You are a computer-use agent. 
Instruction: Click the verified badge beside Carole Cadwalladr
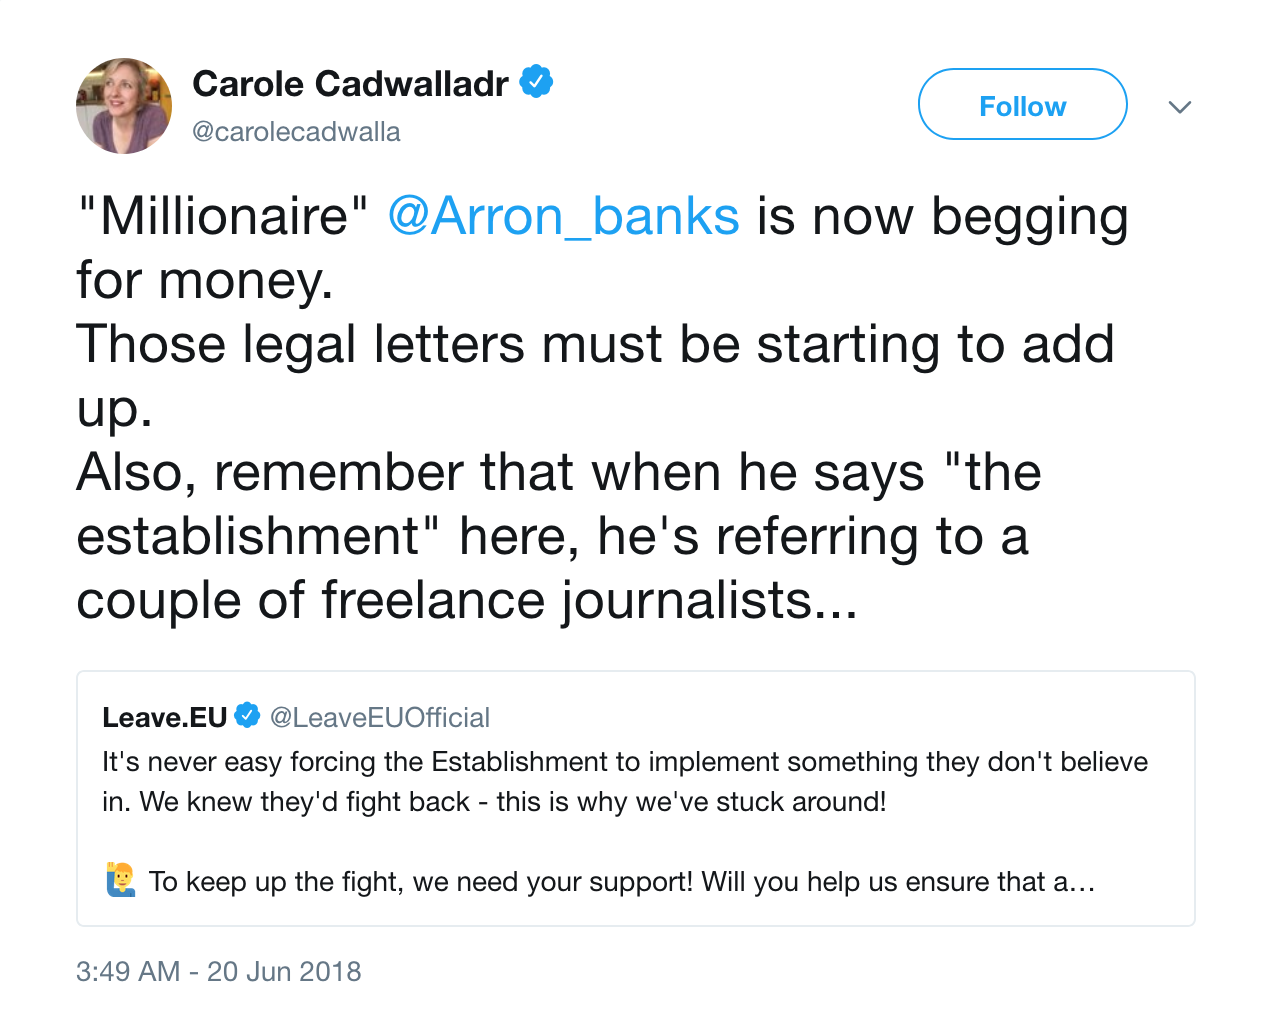coord(537,82)
